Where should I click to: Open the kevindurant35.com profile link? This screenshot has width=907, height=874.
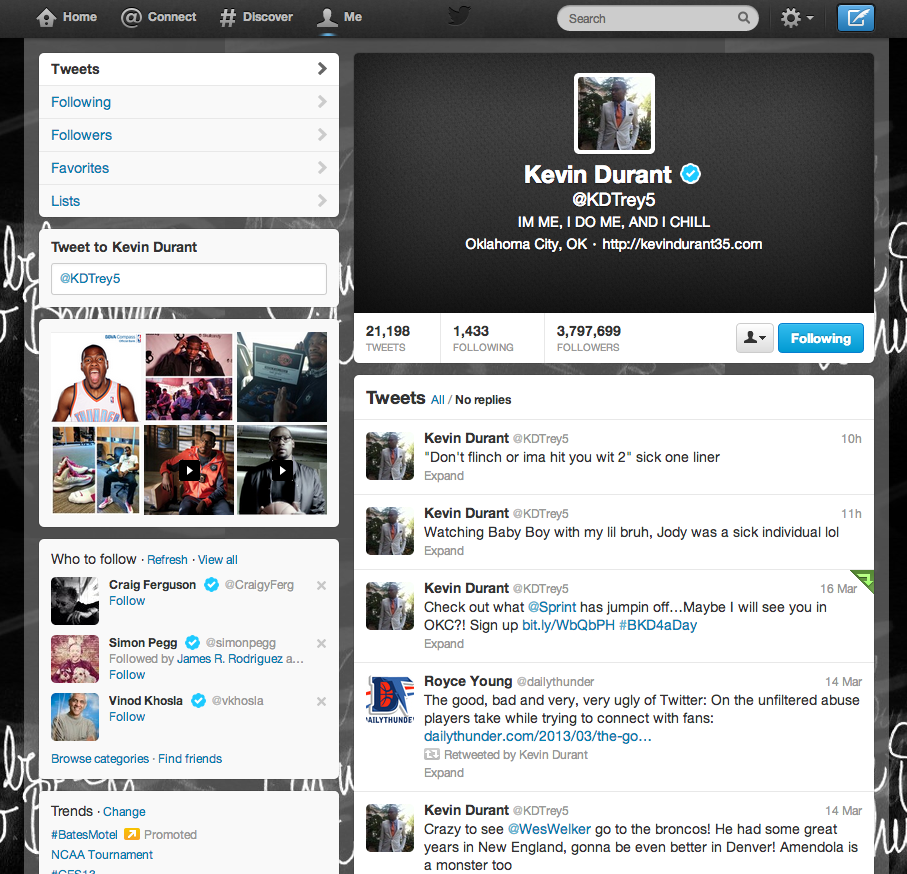tap(682, 244)
